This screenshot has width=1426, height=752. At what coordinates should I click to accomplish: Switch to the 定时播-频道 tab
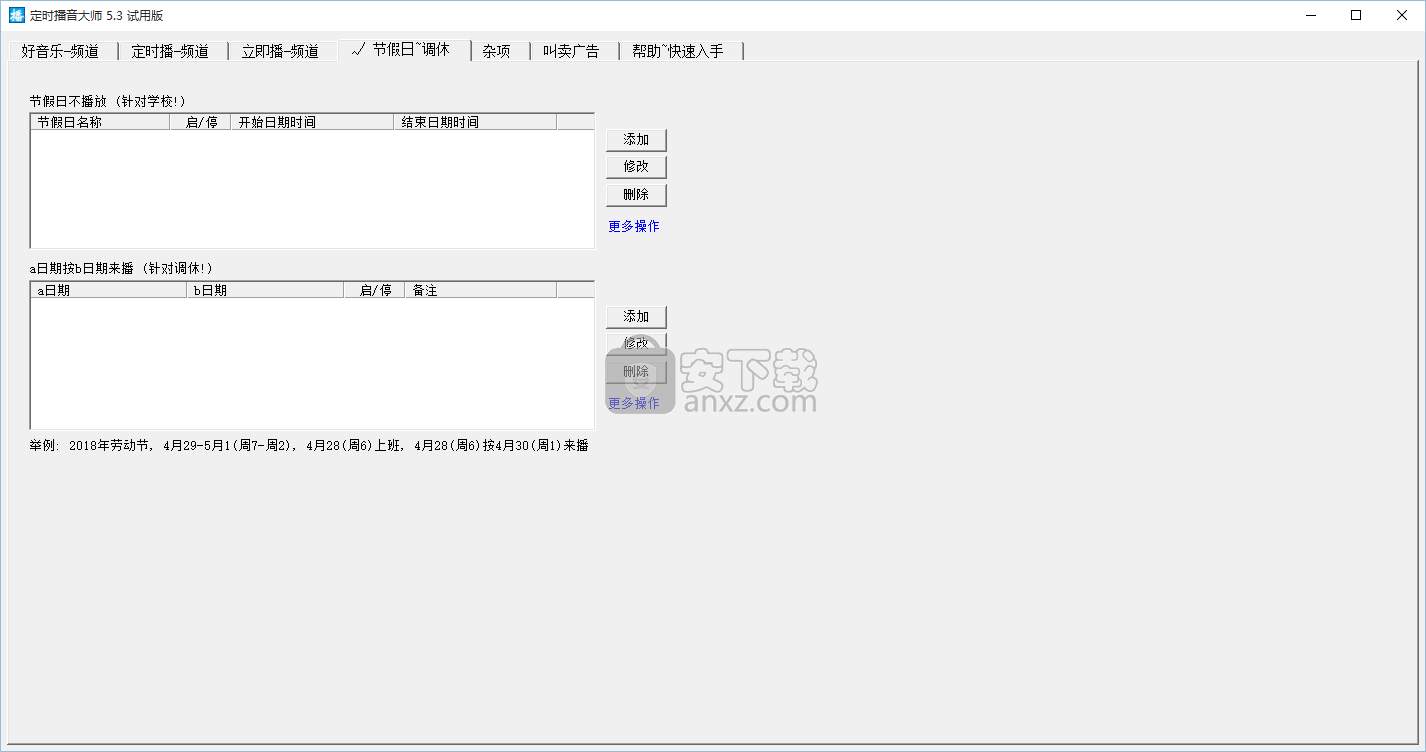coord(172,51)
